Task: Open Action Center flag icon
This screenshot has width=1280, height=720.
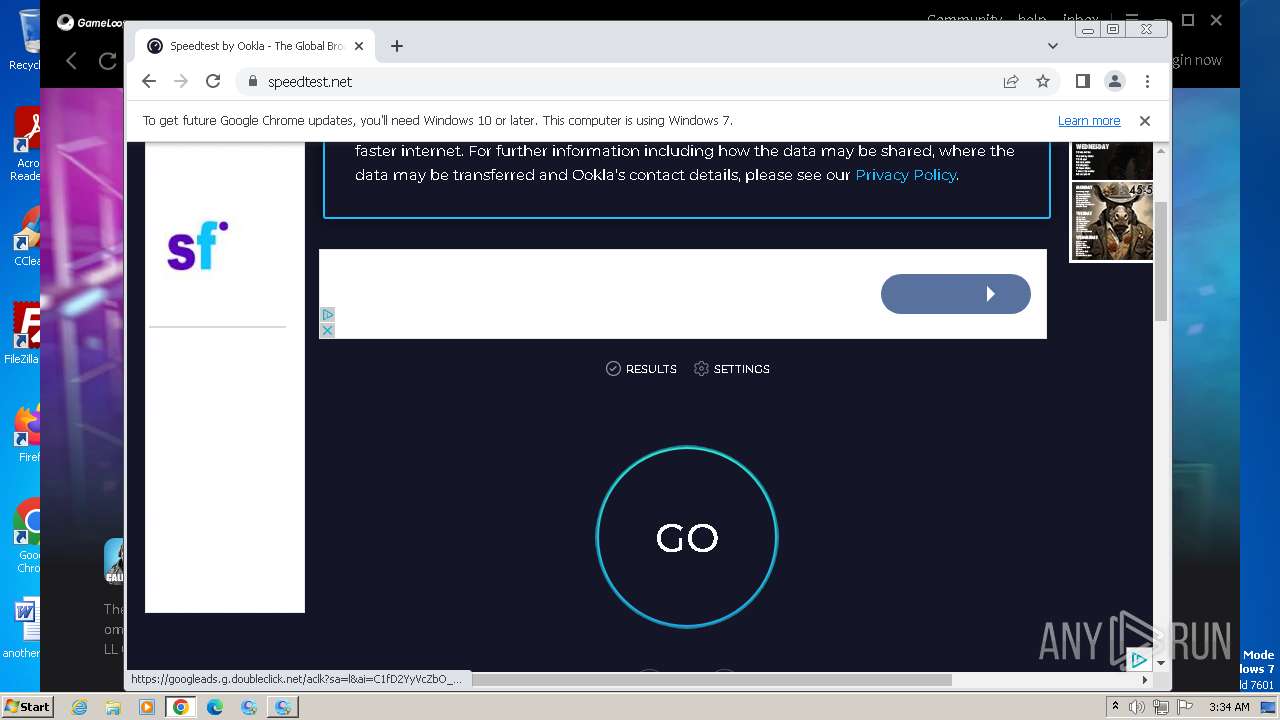Action: pyautogui.click(x=1184, y=707)
